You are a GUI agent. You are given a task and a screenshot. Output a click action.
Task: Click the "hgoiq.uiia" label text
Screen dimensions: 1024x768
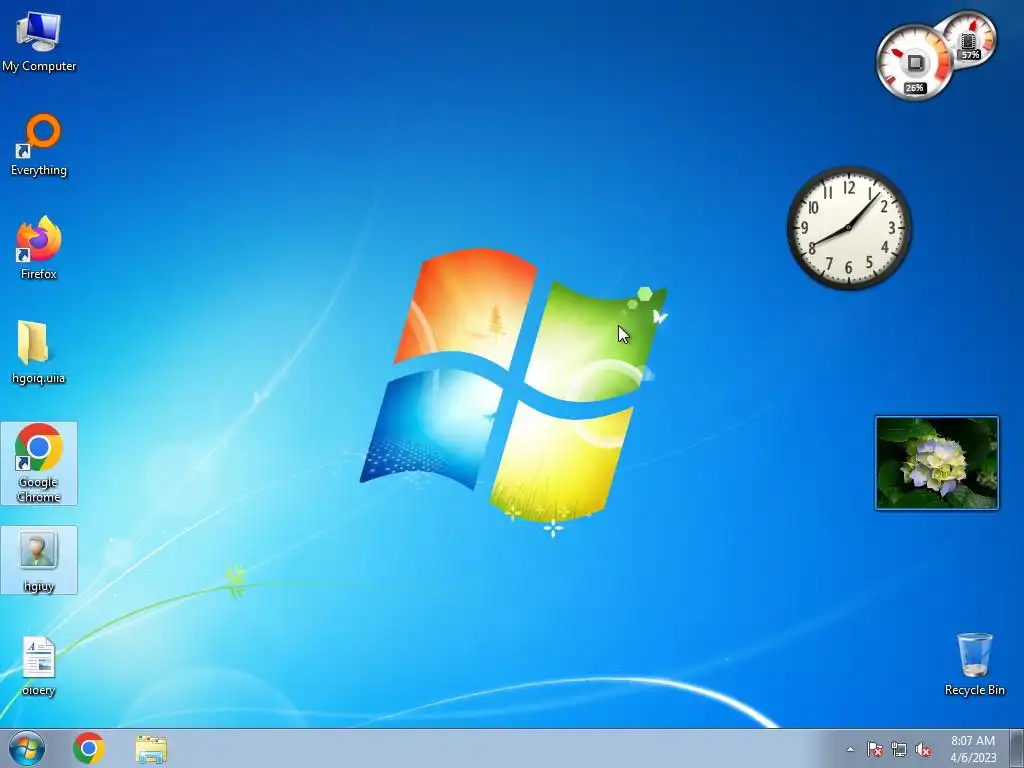39,378
